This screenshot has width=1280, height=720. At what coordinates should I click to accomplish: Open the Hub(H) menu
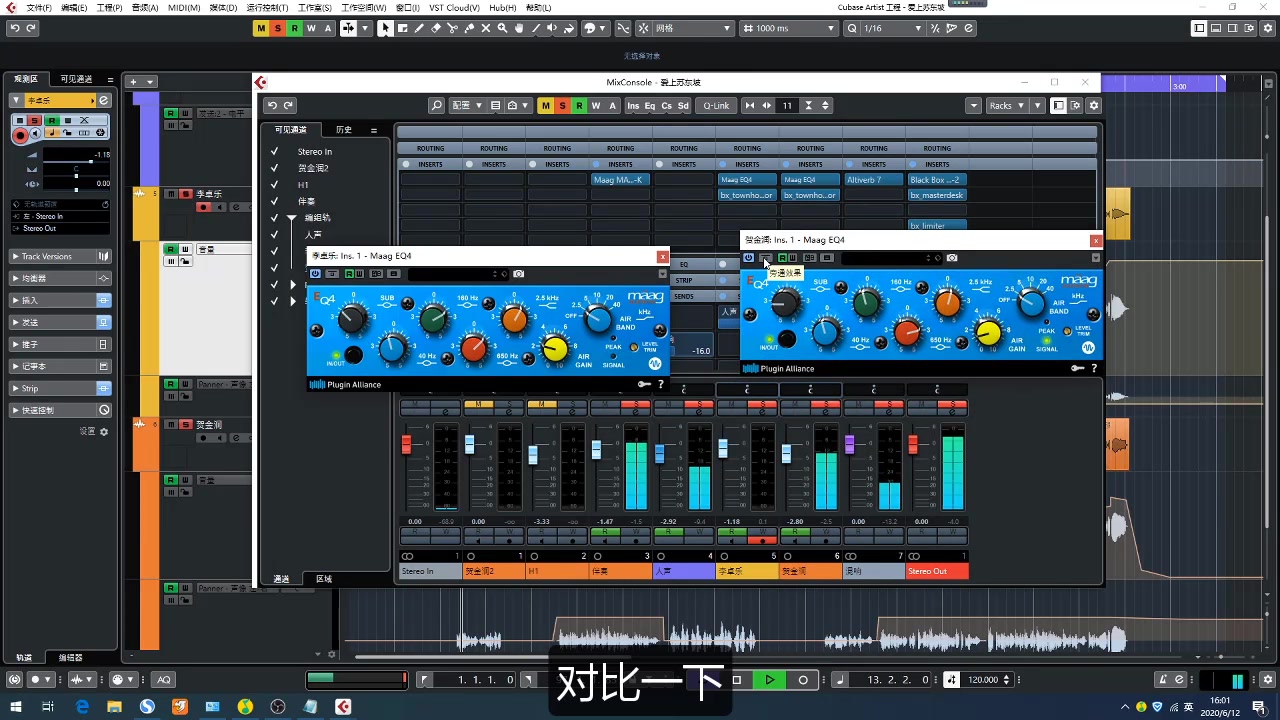coord(502,7)
